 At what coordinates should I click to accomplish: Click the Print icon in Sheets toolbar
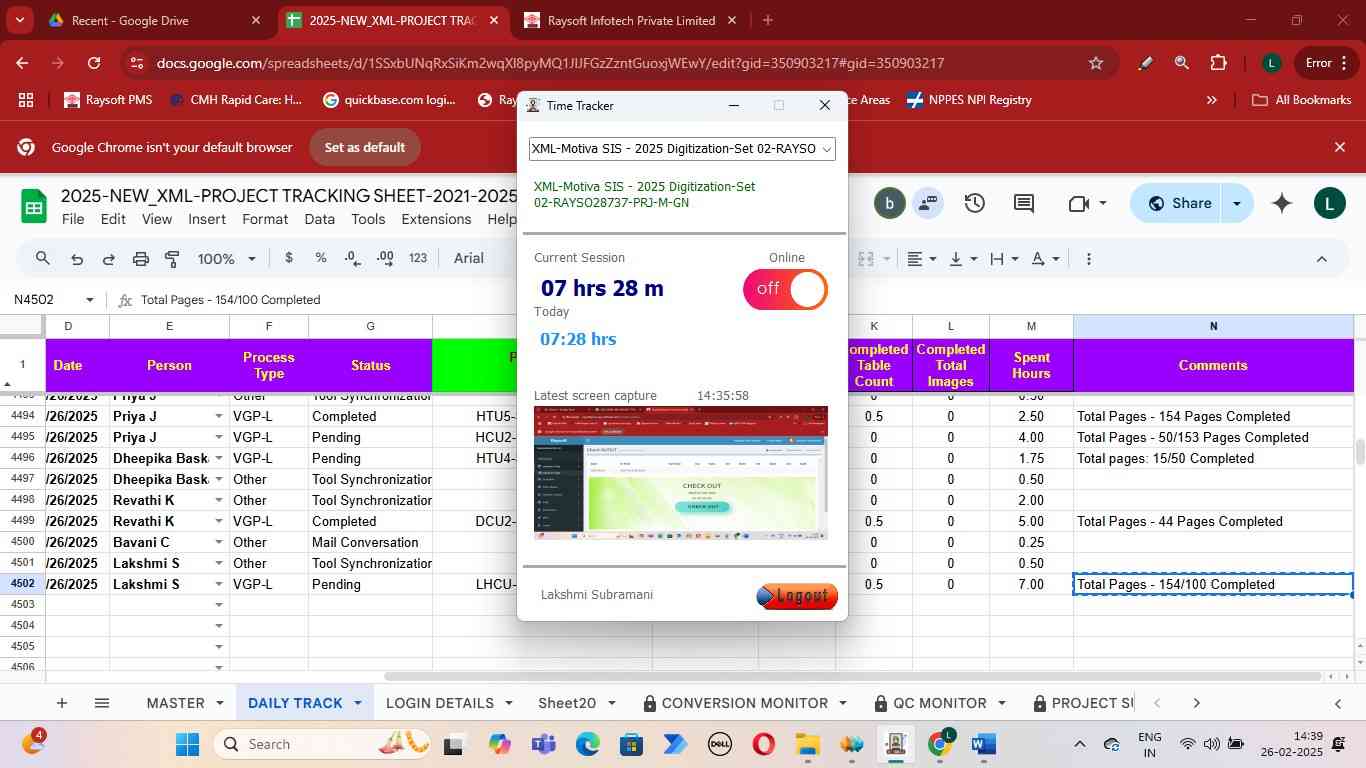click(141, 259)
